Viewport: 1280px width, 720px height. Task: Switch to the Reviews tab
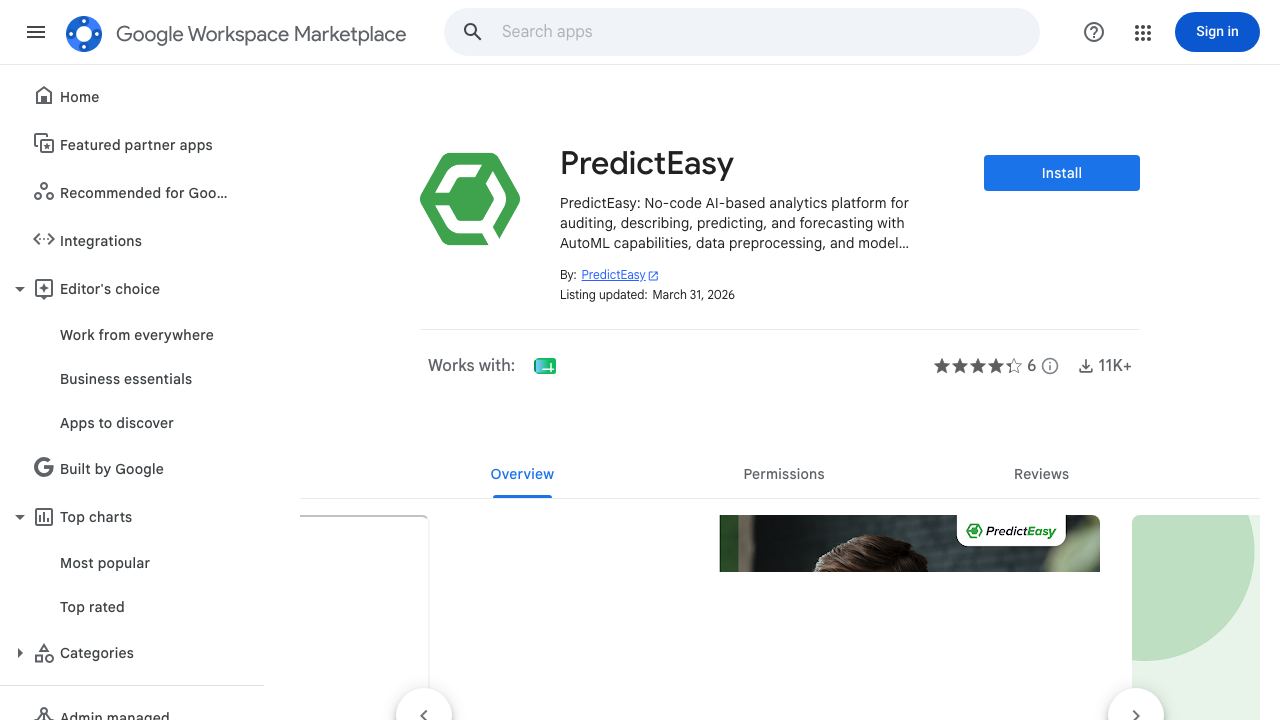coord(1041,474)
